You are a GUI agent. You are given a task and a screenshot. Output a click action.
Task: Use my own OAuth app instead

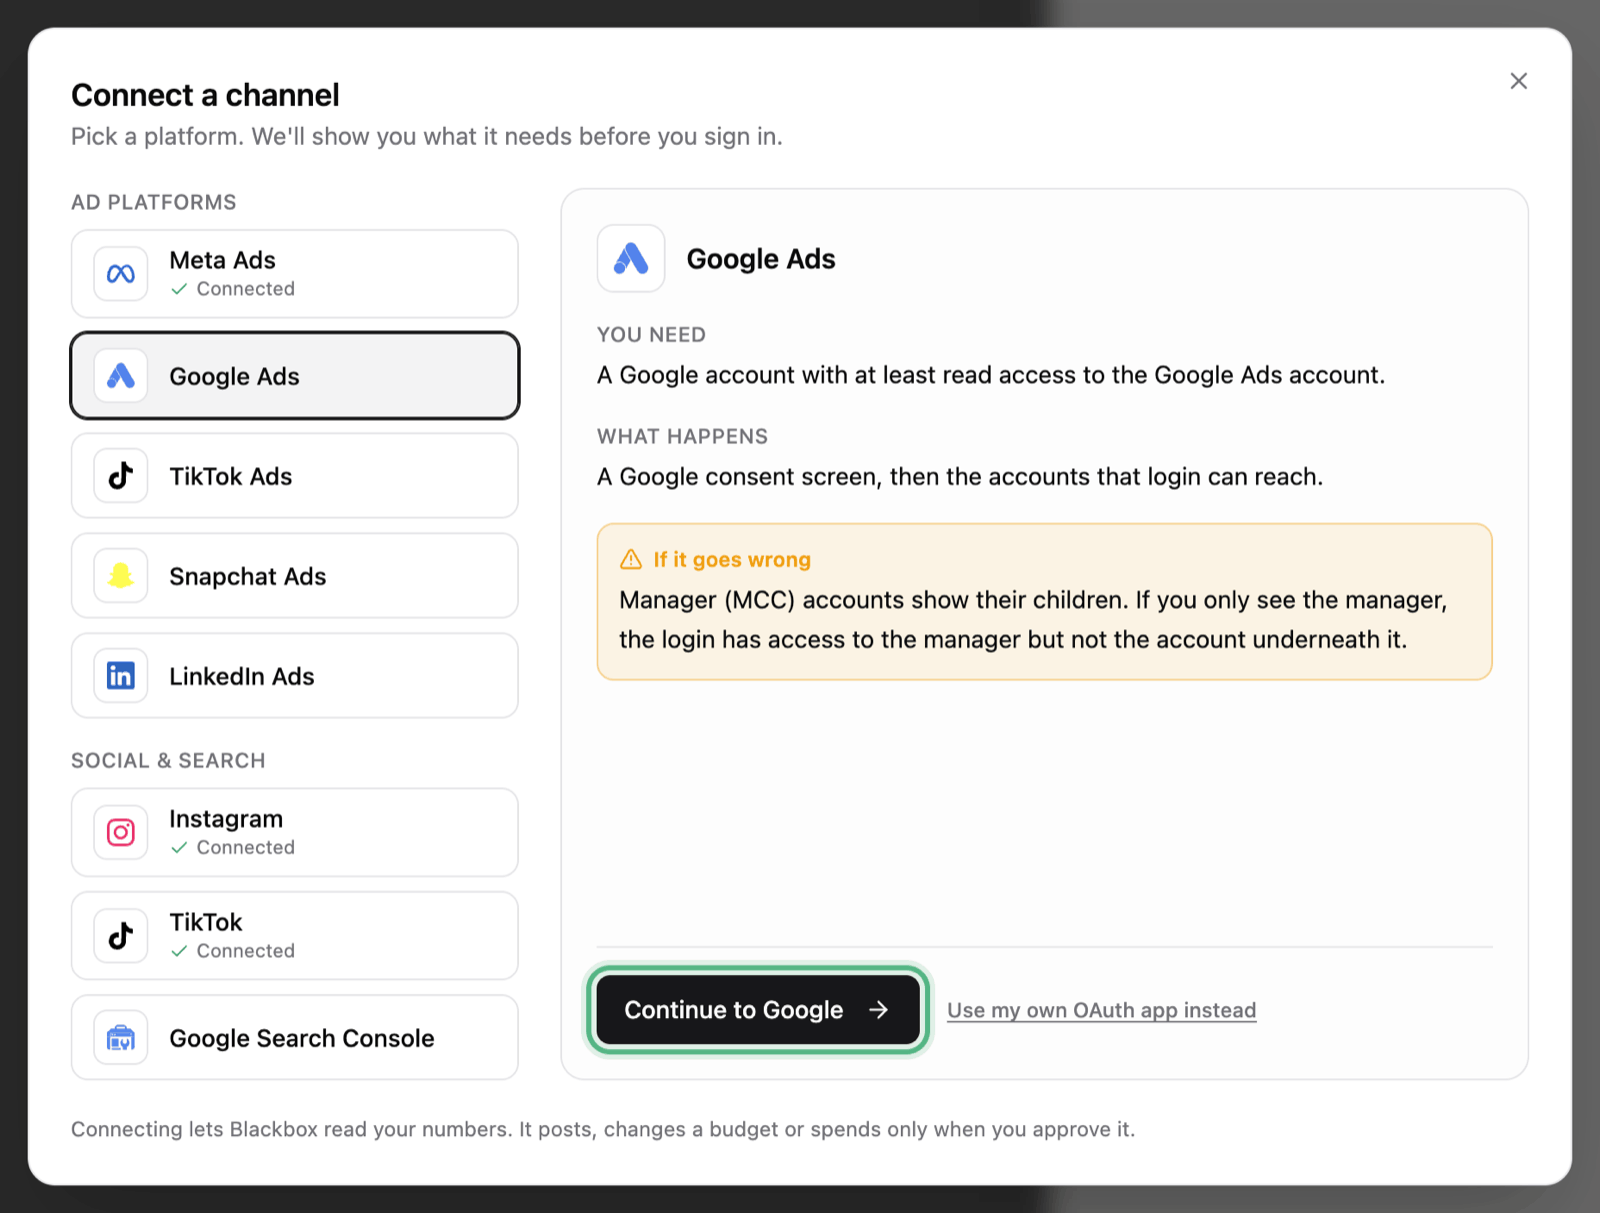[x=1101, y=1010]
